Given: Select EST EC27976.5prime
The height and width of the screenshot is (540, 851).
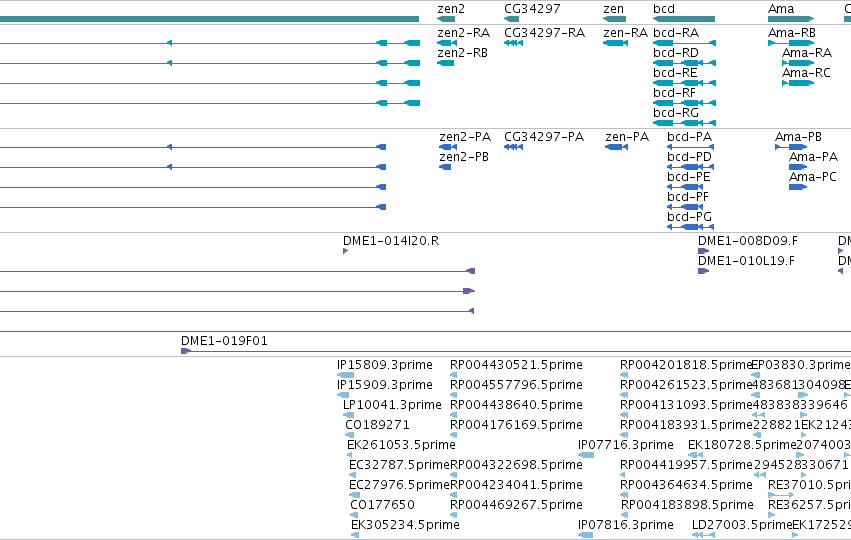Looking at the screenshot, I should pos(355,495).
